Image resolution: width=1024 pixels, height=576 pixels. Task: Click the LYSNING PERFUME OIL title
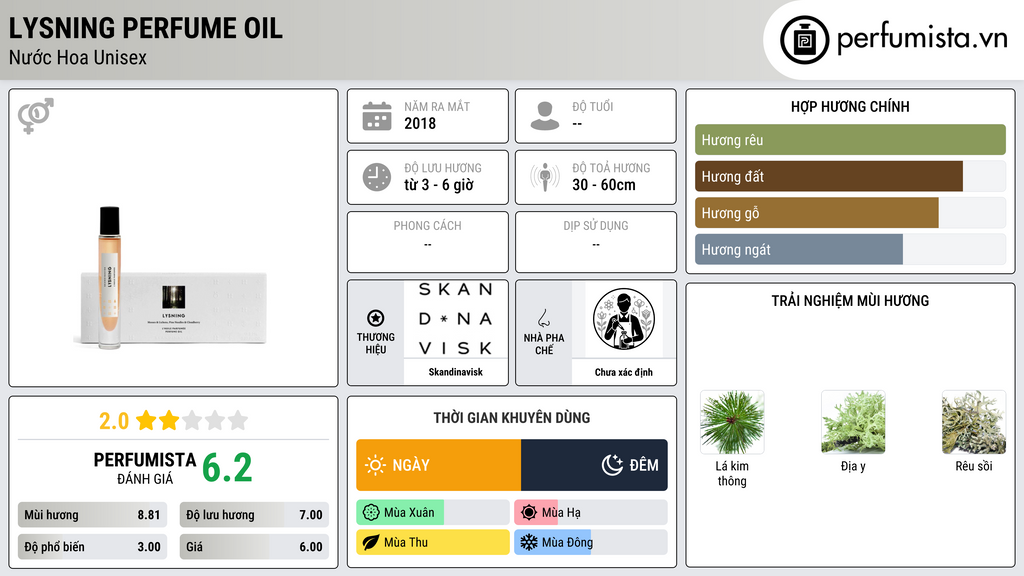[146, 28]
